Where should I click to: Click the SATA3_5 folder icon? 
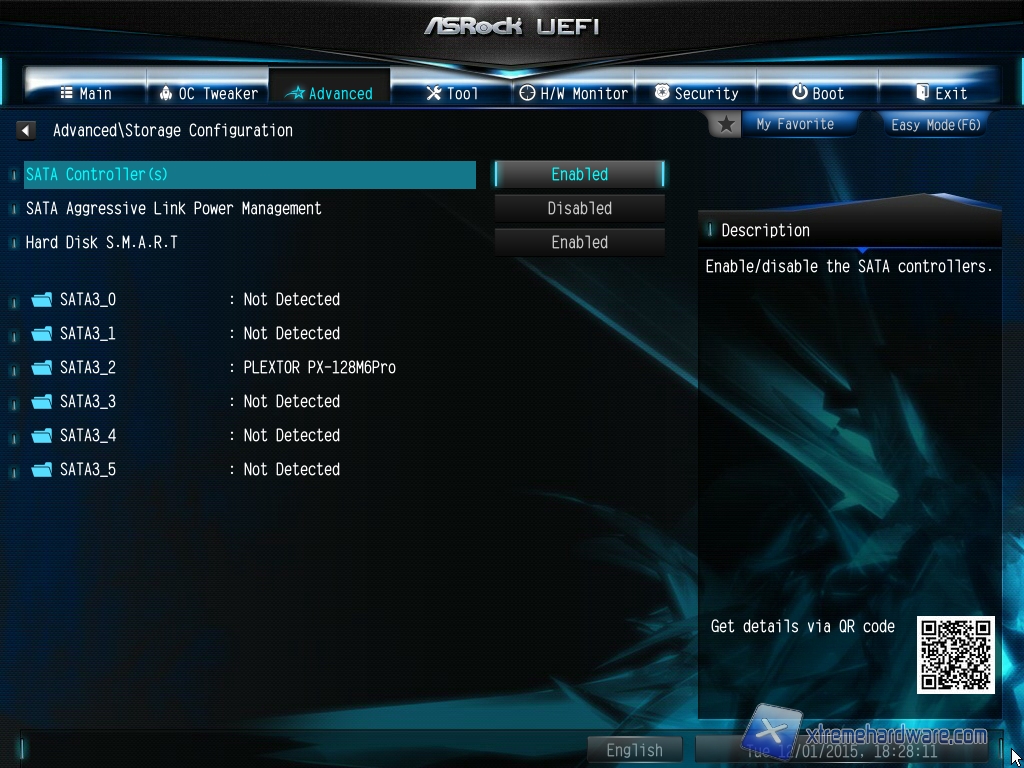tap(42, 470)
